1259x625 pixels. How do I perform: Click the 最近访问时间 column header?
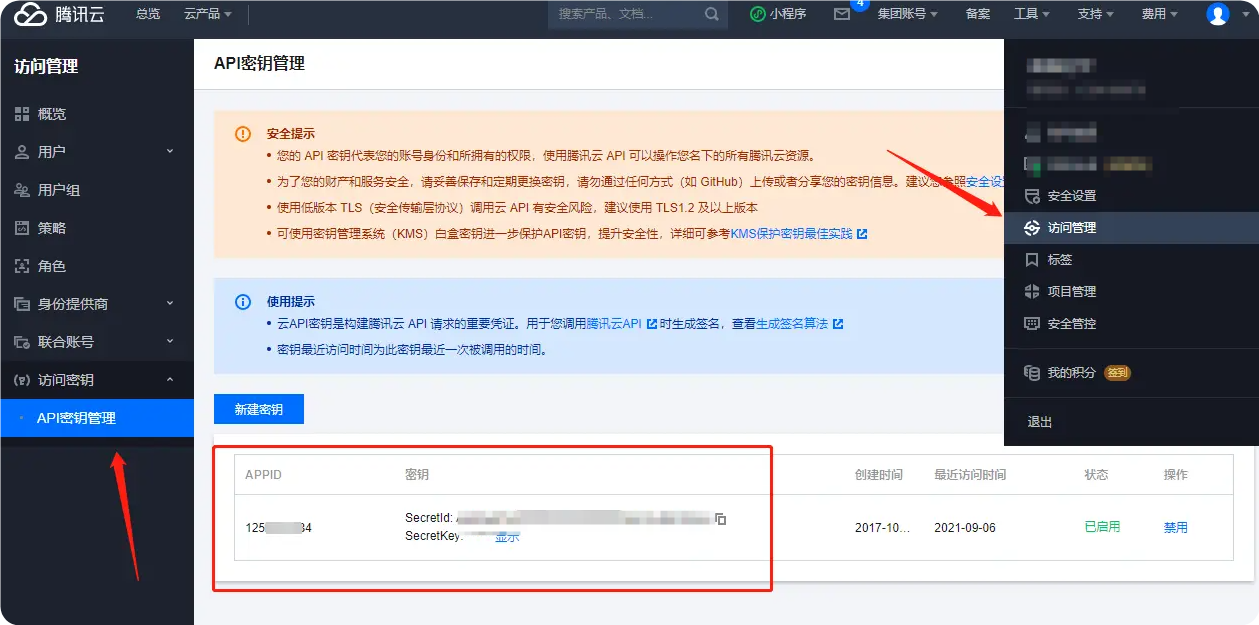click(x=970, y=475)
